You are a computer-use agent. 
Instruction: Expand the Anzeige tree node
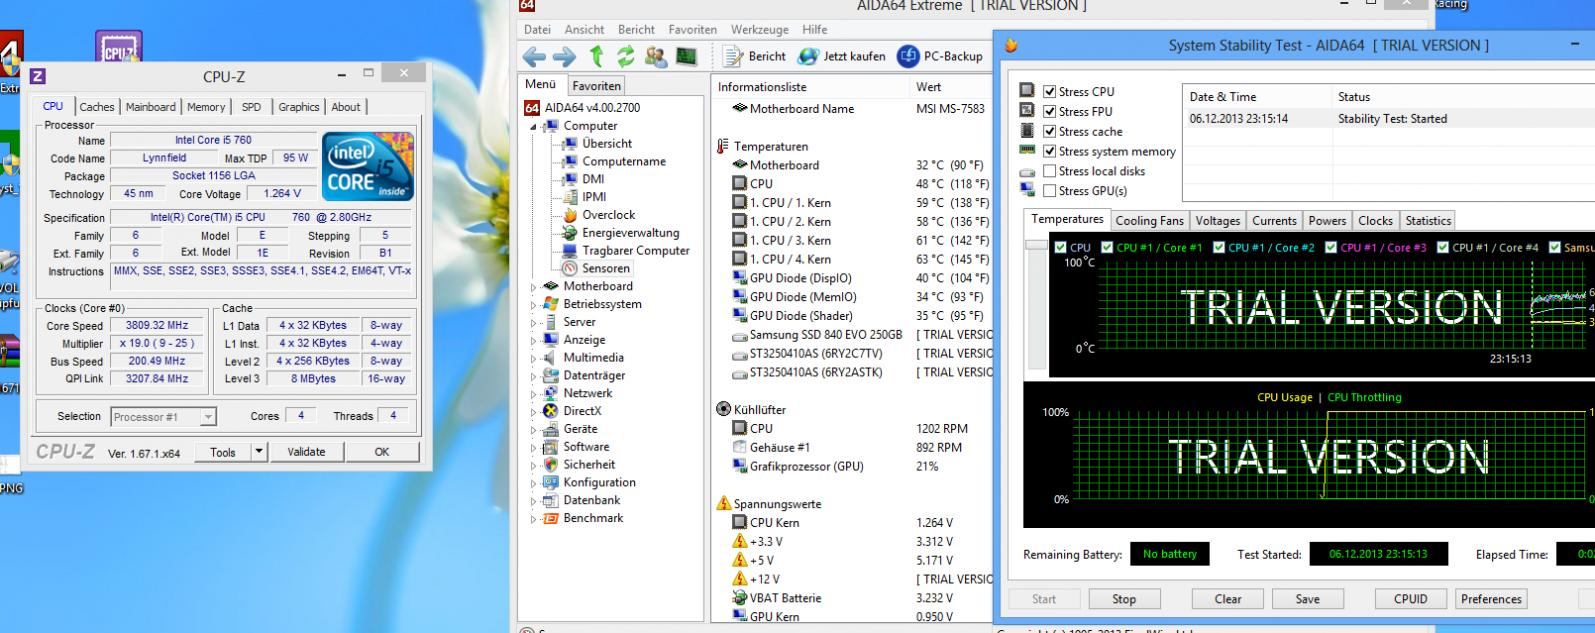point(533,340)
